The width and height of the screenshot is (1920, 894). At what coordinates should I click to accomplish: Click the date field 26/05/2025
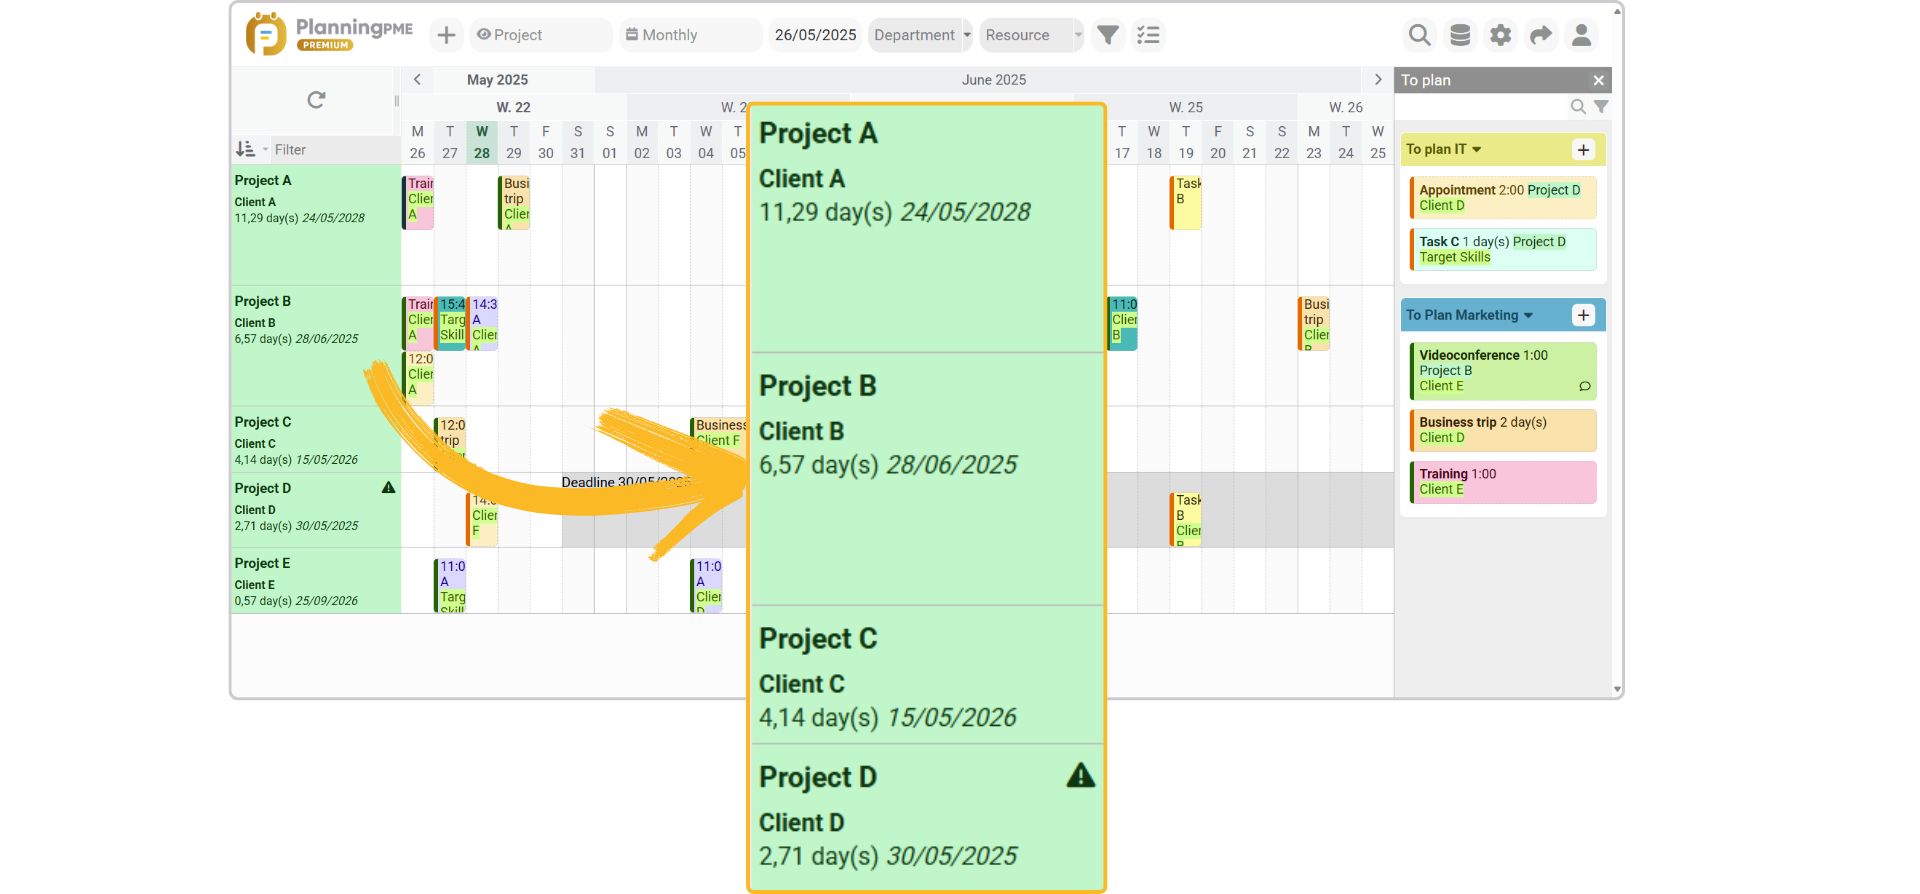click(x=815, y=35)
